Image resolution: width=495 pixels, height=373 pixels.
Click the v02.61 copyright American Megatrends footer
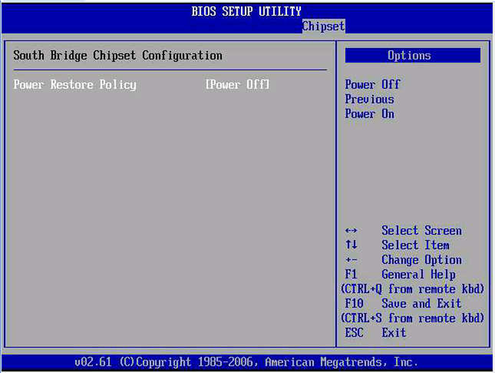(246, 362)
